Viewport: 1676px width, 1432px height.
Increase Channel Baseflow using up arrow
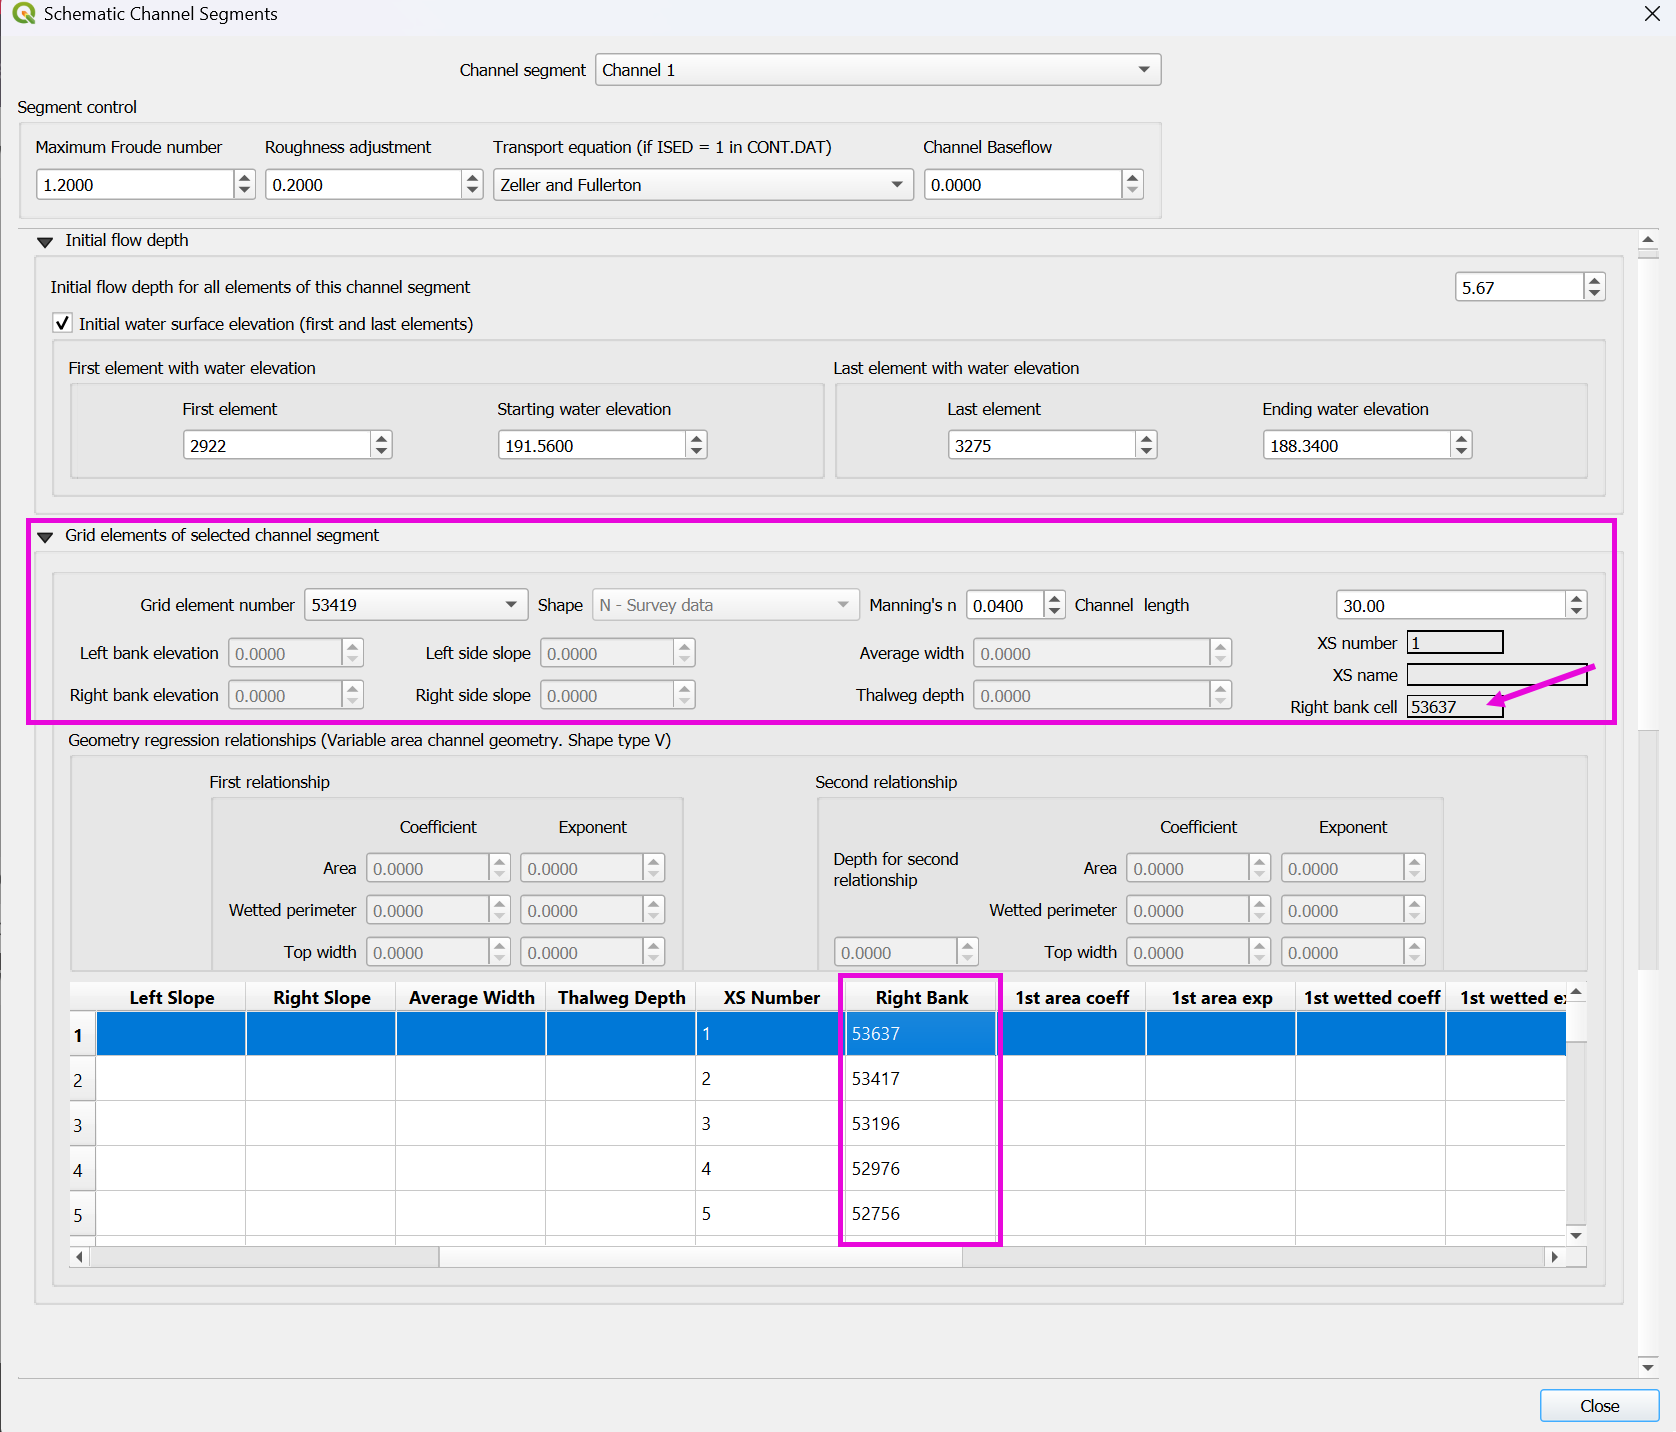click(x=1132, y=178)
